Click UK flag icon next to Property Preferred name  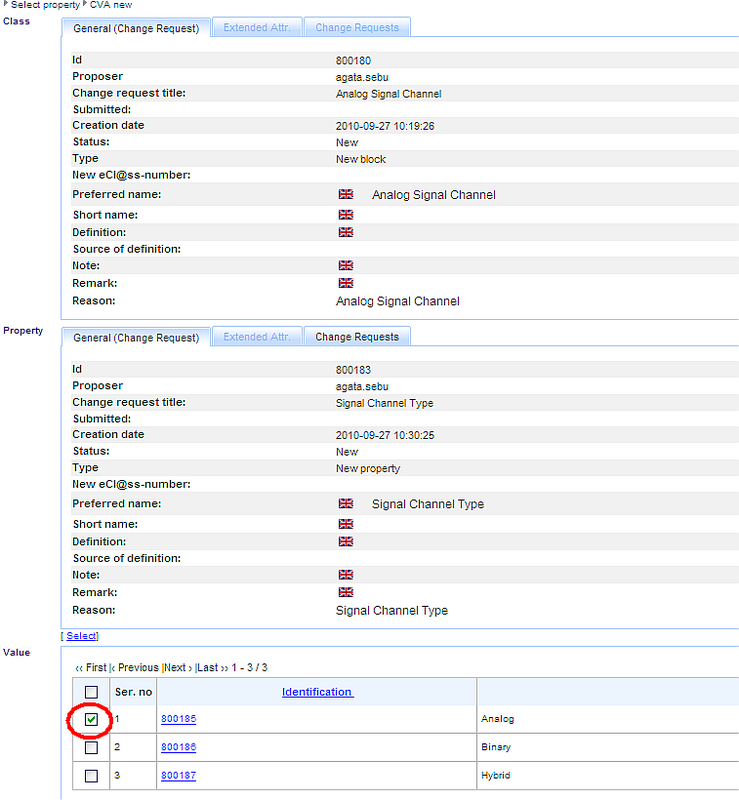346,503
